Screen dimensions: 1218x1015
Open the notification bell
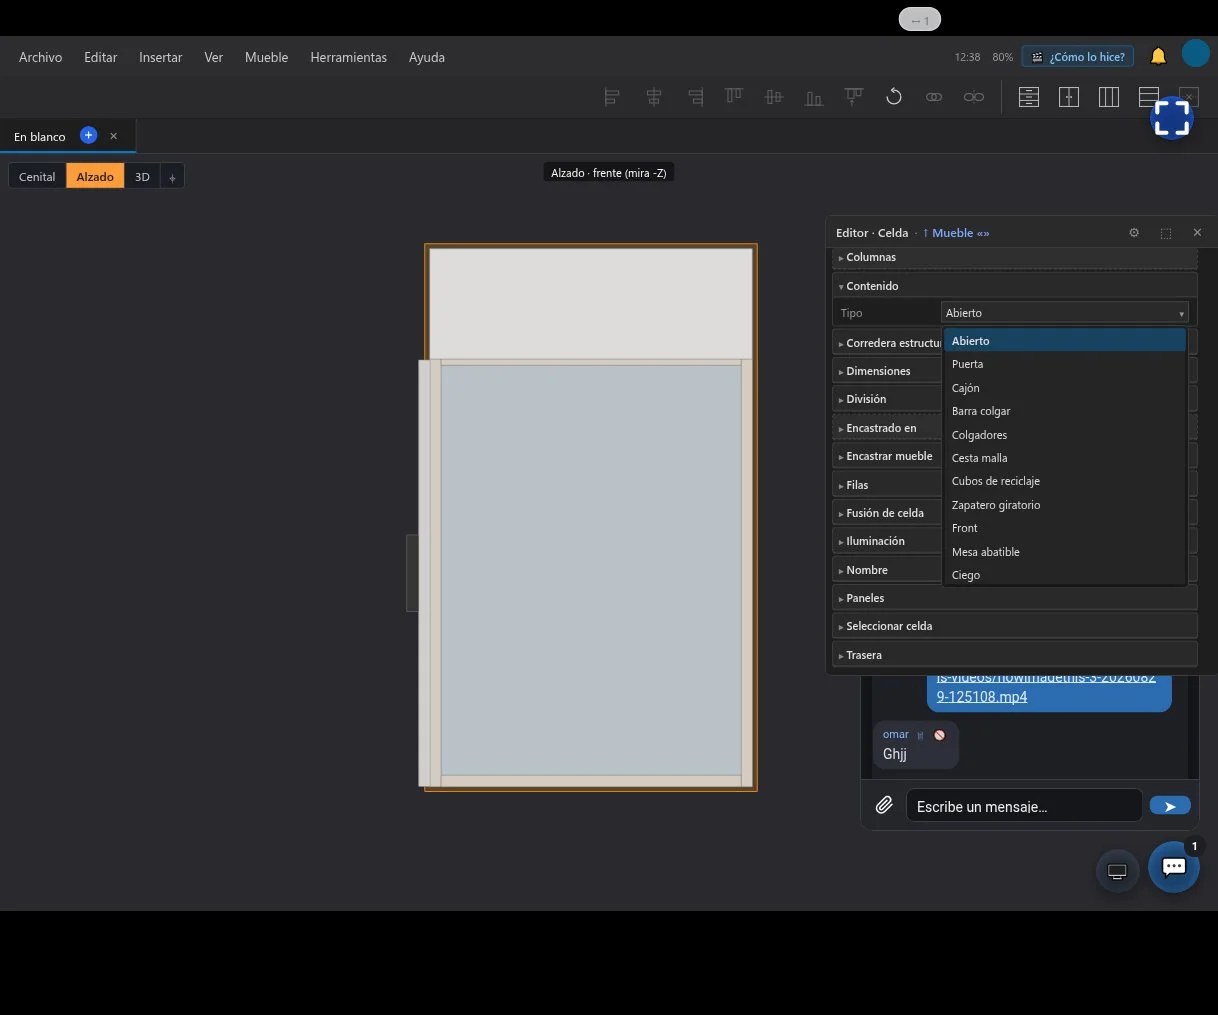point(1158,56)
